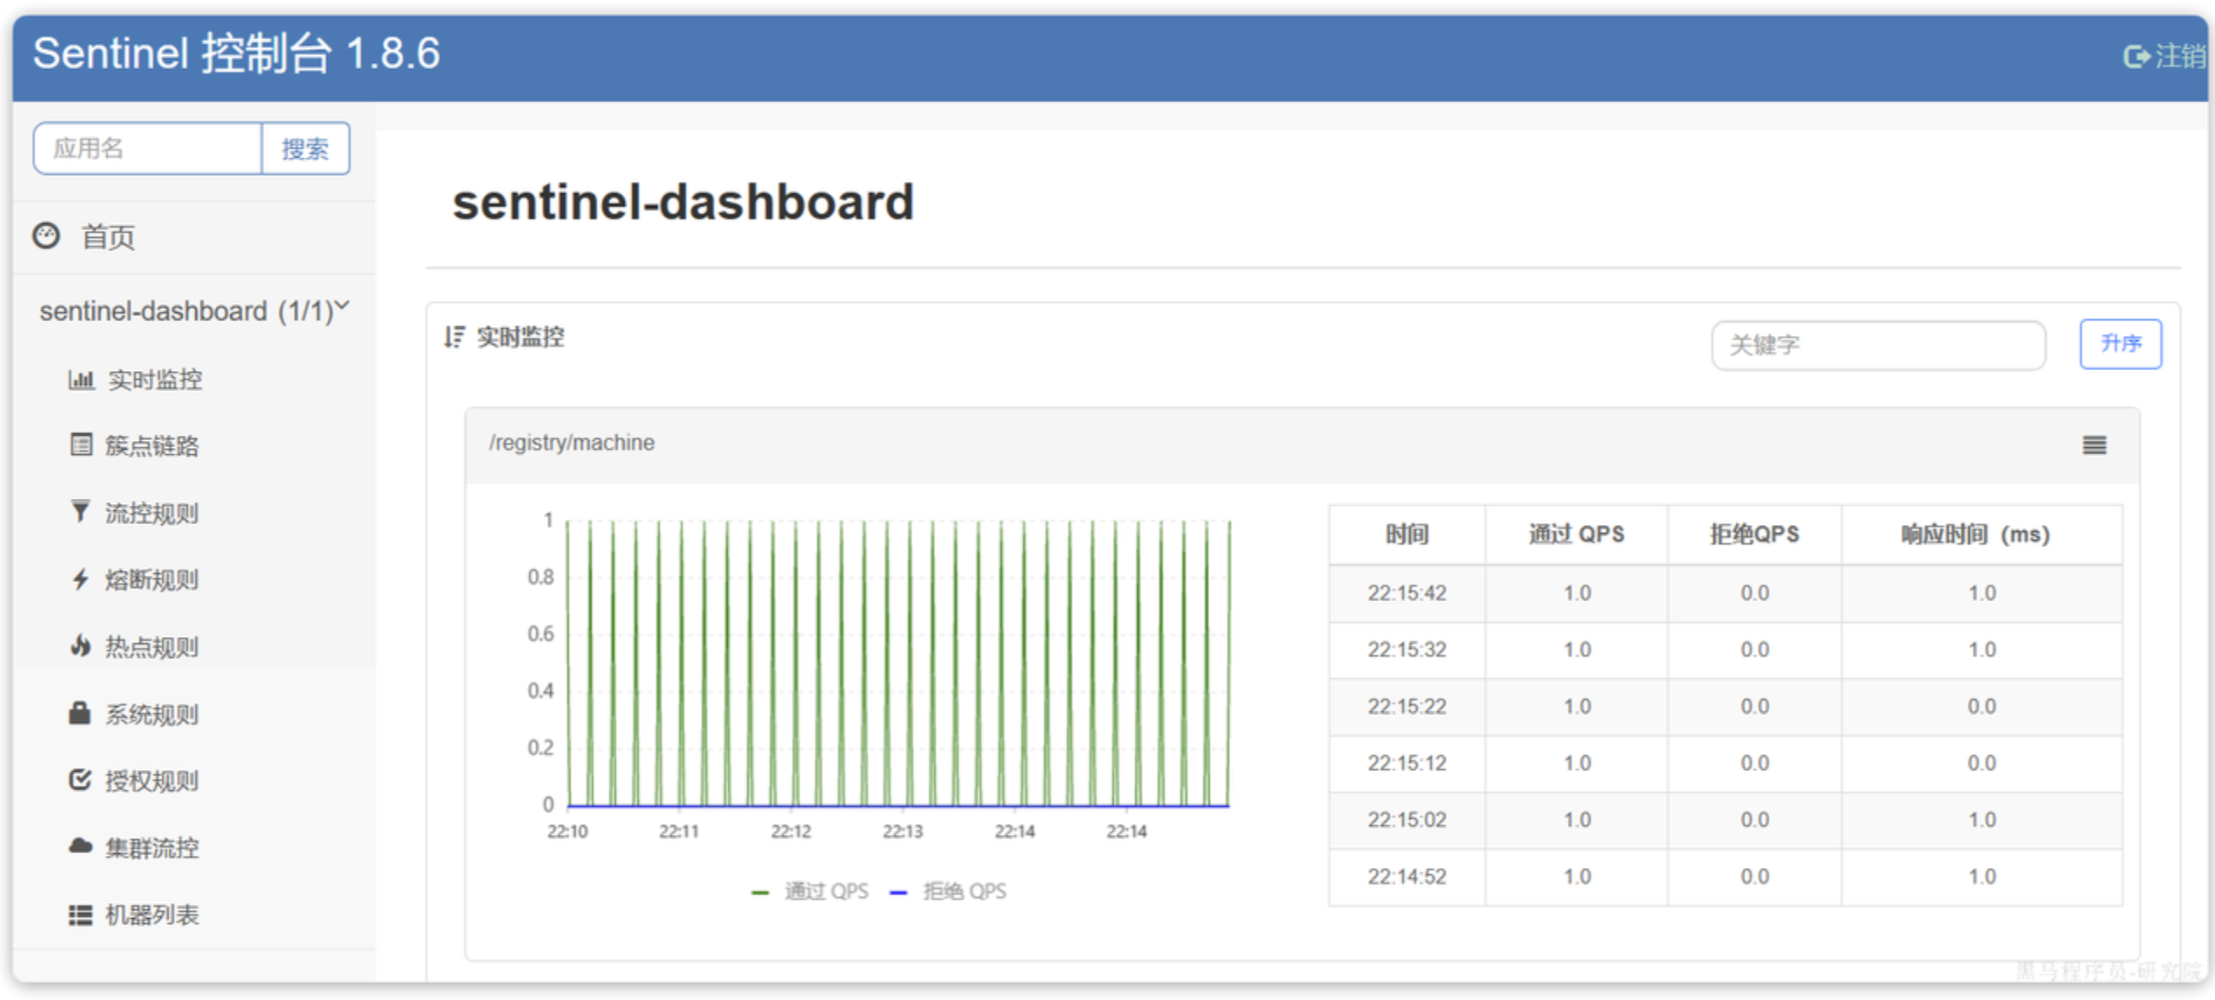Open 授权规则 menu item
This screenshot has width=2215, height=1000.
click(x=152, y=781)
